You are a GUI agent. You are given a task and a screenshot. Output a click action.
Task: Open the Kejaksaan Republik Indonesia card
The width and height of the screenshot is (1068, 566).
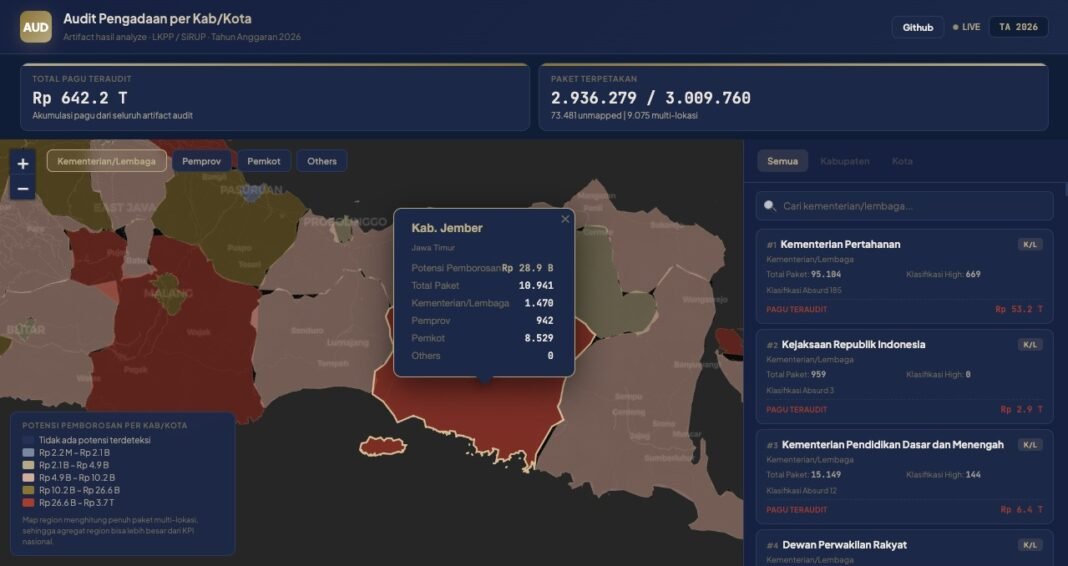tap(904, 376)
